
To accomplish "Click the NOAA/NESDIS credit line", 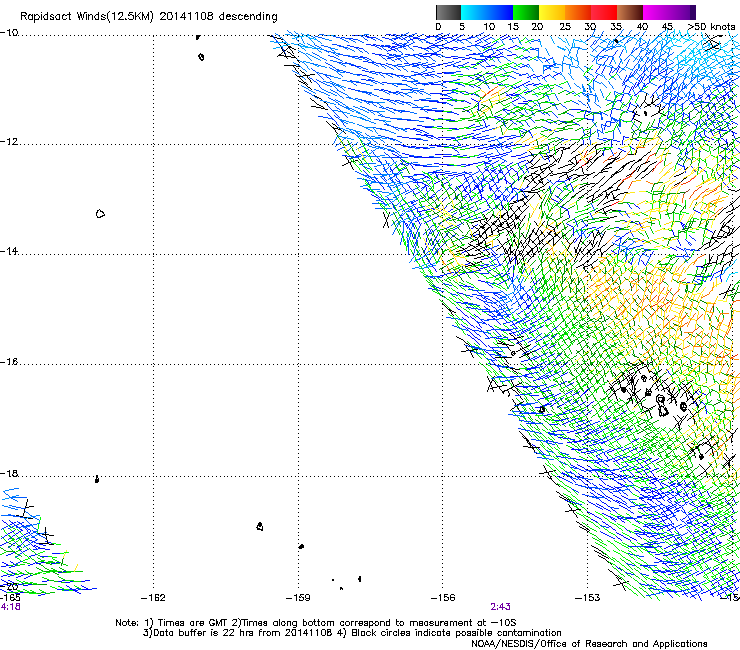I will tap(589, 644).
